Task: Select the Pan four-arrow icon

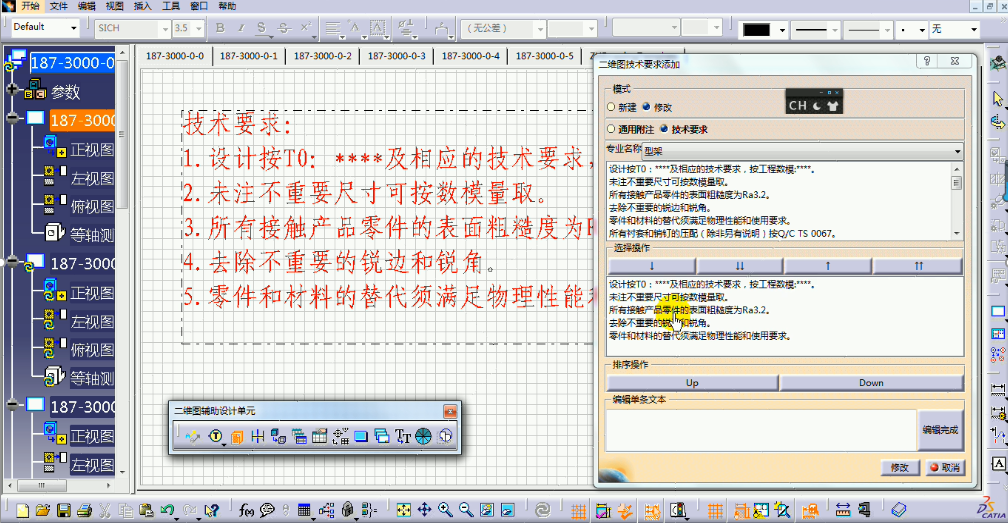Action: (424, 511)
